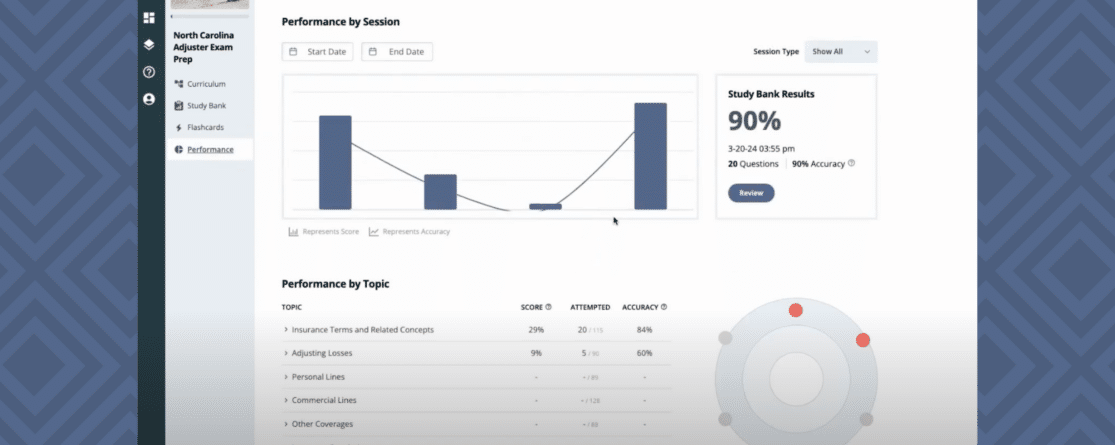This screenshot has height=445, width=1115.
Task: Open Flashcards from the sidebar
Action: point(205,127)
